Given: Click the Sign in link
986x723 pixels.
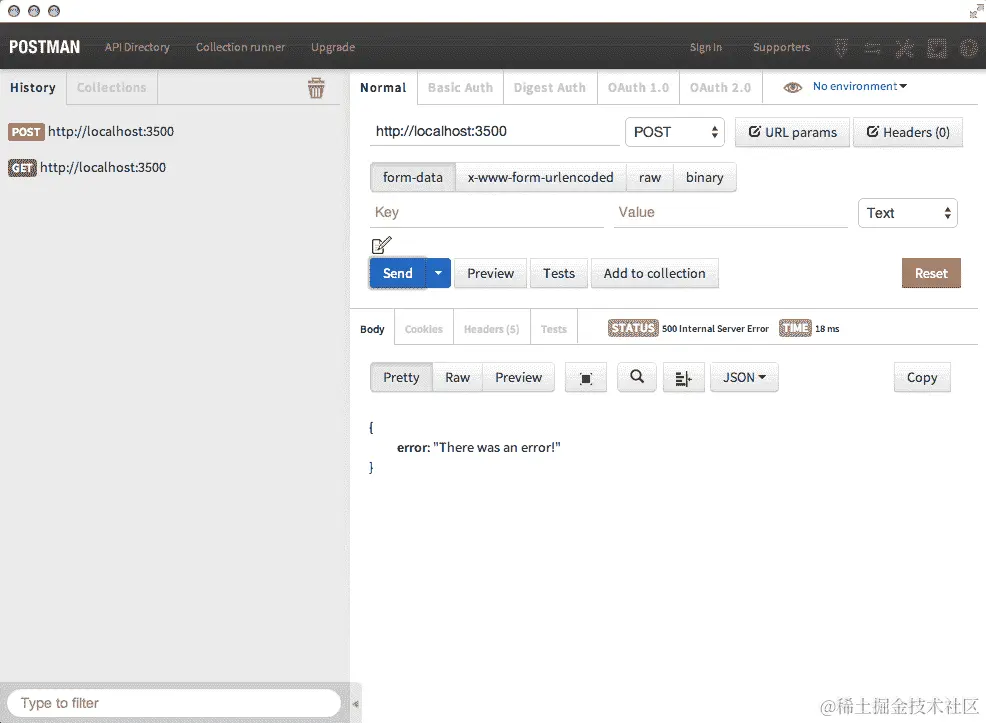Looking at the screenshot, I should point(706,47).
